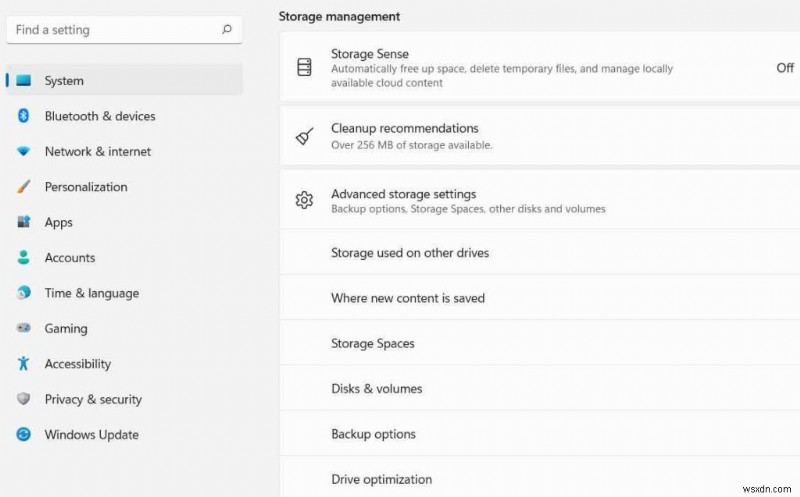Open Storage used on other drives
Screen dimensions: 800x497
(x=410, y=253)
